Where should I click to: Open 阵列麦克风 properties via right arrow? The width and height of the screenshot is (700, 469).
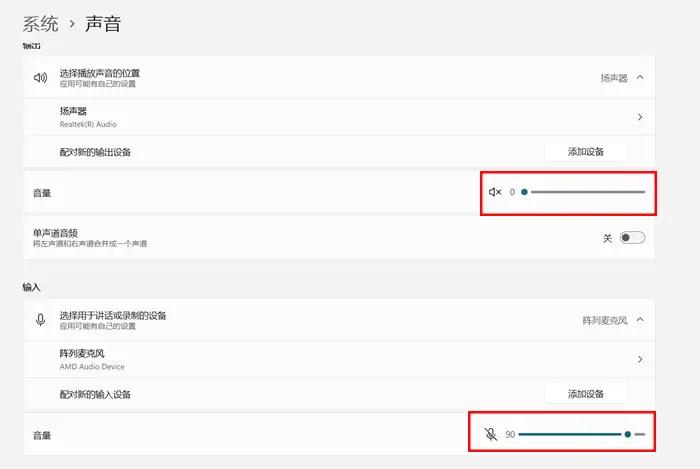[639, 359]
